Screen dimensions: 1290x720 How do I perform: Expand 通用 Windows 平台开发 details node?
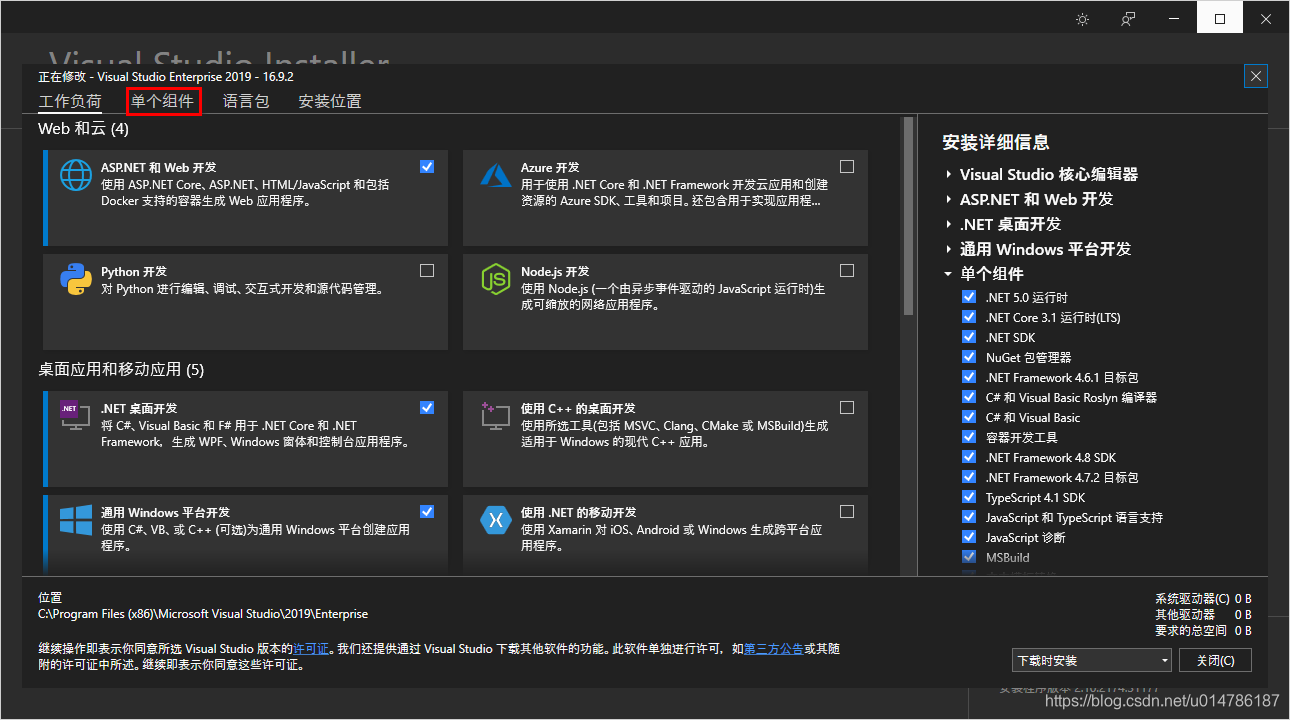948,249
